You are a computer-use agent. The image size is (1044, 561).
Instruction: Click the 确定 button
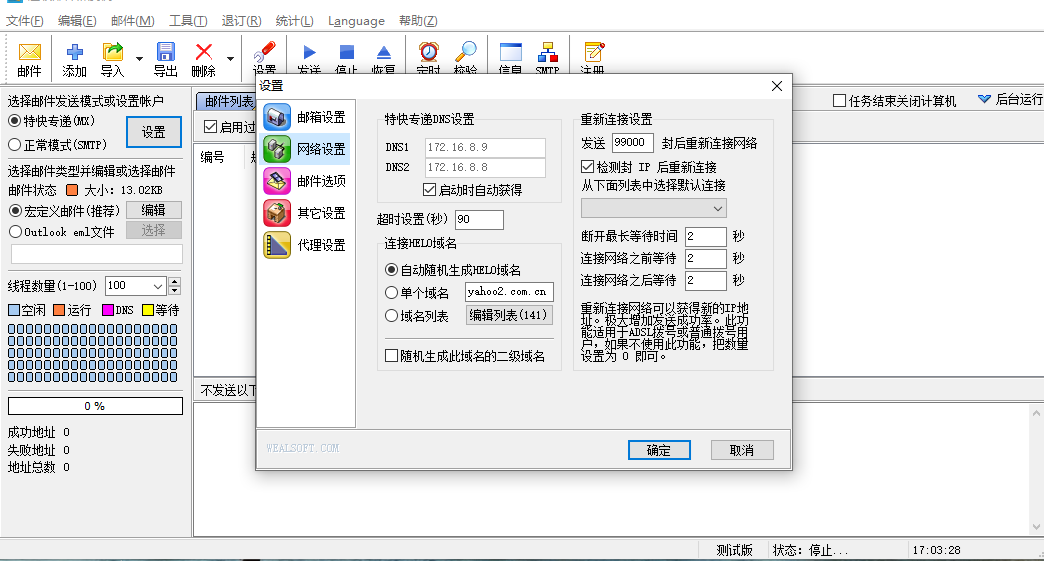point(659,450)
